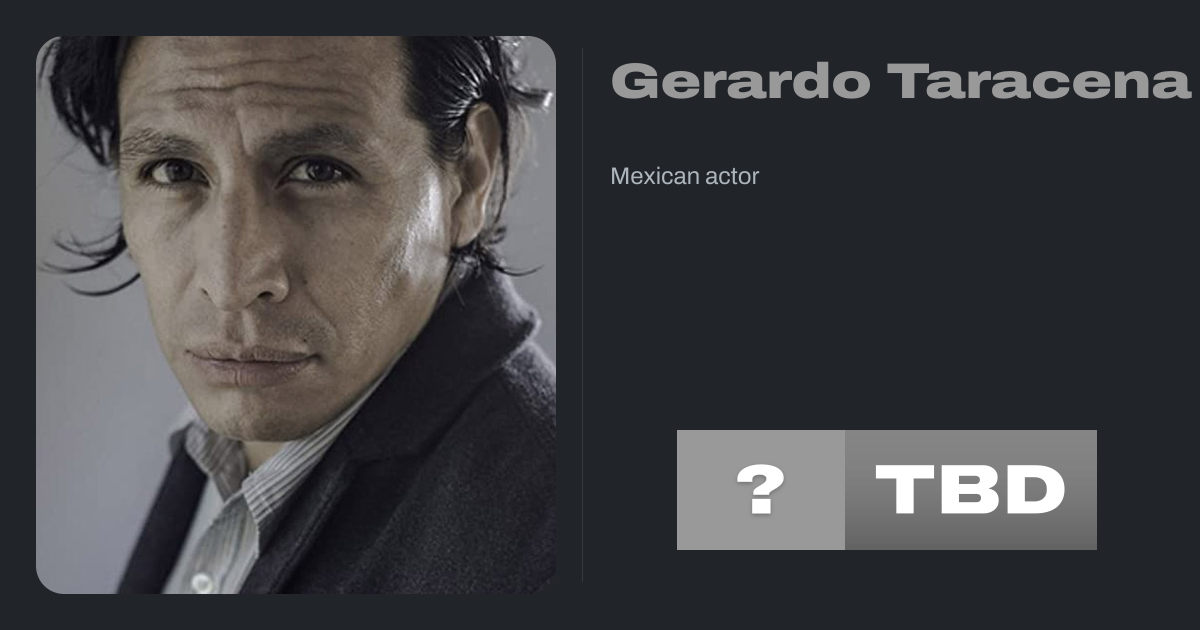1200x630 pixels.
Task: Open the Gerardo Taracena portrait photo
Action: pyautogui.click(x=296, y=315)
